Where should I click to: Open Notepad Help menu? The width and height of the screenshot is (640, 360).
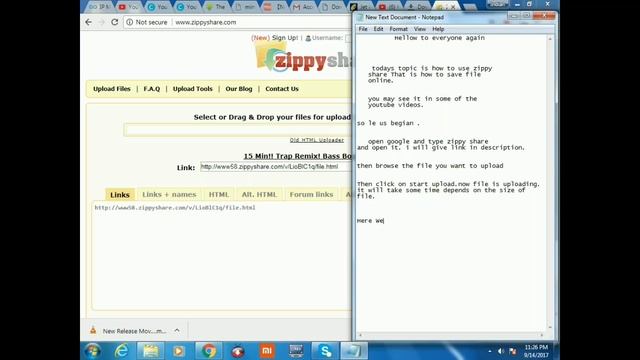point(438,29)
